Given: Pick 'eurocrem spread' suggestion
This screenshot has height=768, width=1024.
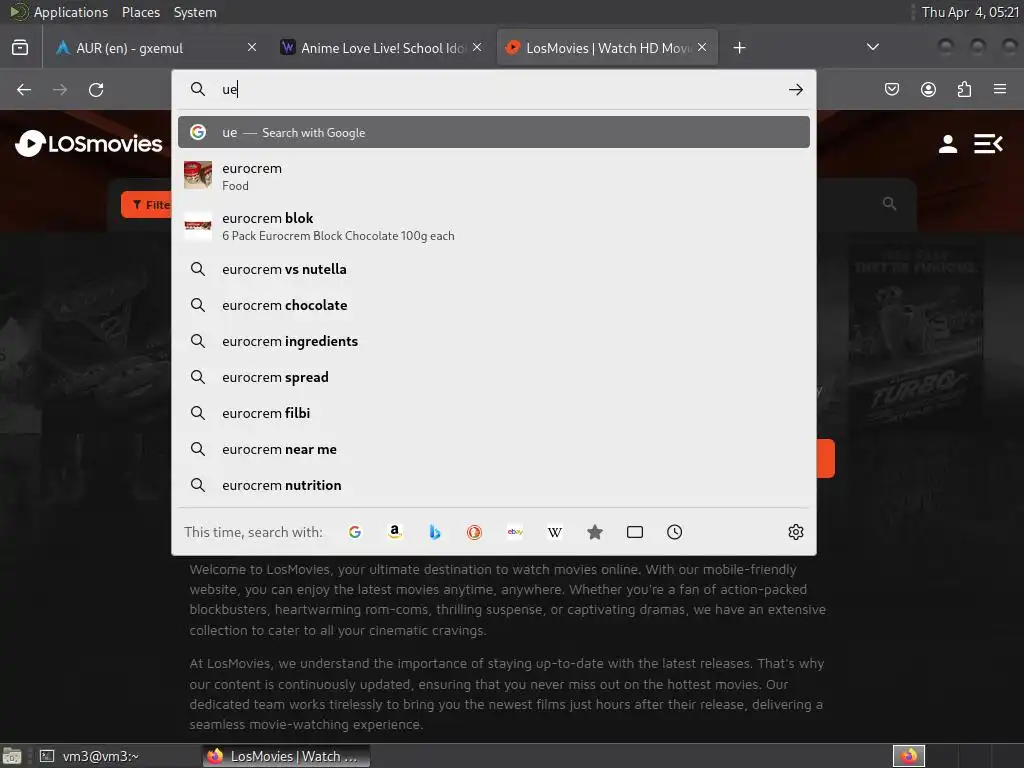Looking at the screenshot, I should tap(494, 377).
